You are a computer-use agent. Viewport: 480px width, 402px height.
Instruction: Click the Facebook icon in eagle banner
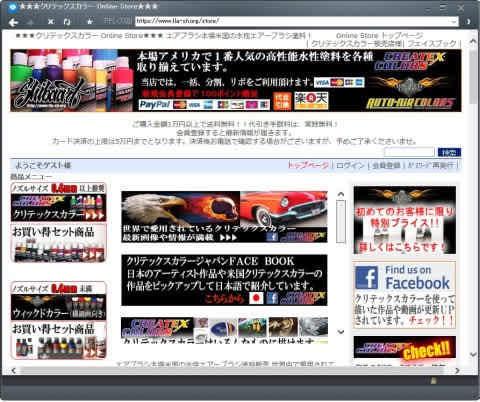(272, 236)
